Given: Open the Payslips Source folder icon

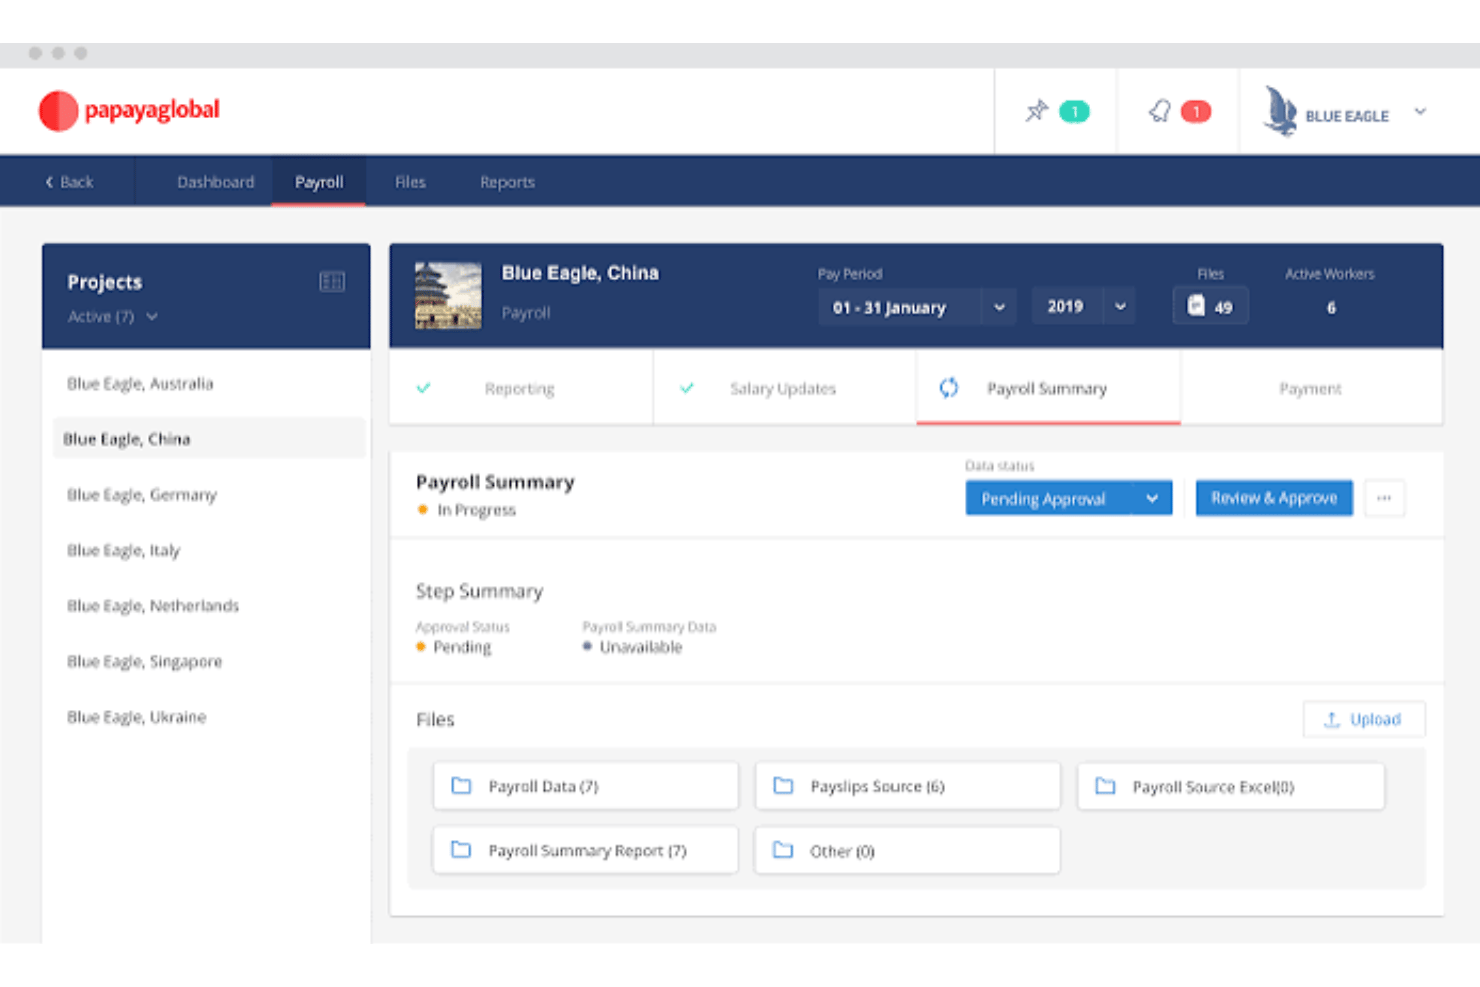Looking at the screenshot, I should (x=783, y=786).
